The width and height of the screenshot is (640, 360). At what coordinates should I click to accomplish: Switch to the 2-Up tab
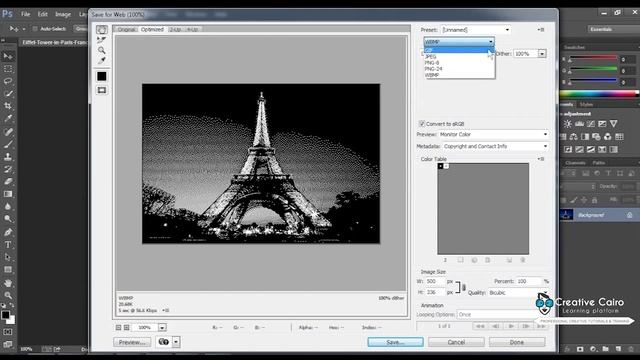[x=175, y=29]
